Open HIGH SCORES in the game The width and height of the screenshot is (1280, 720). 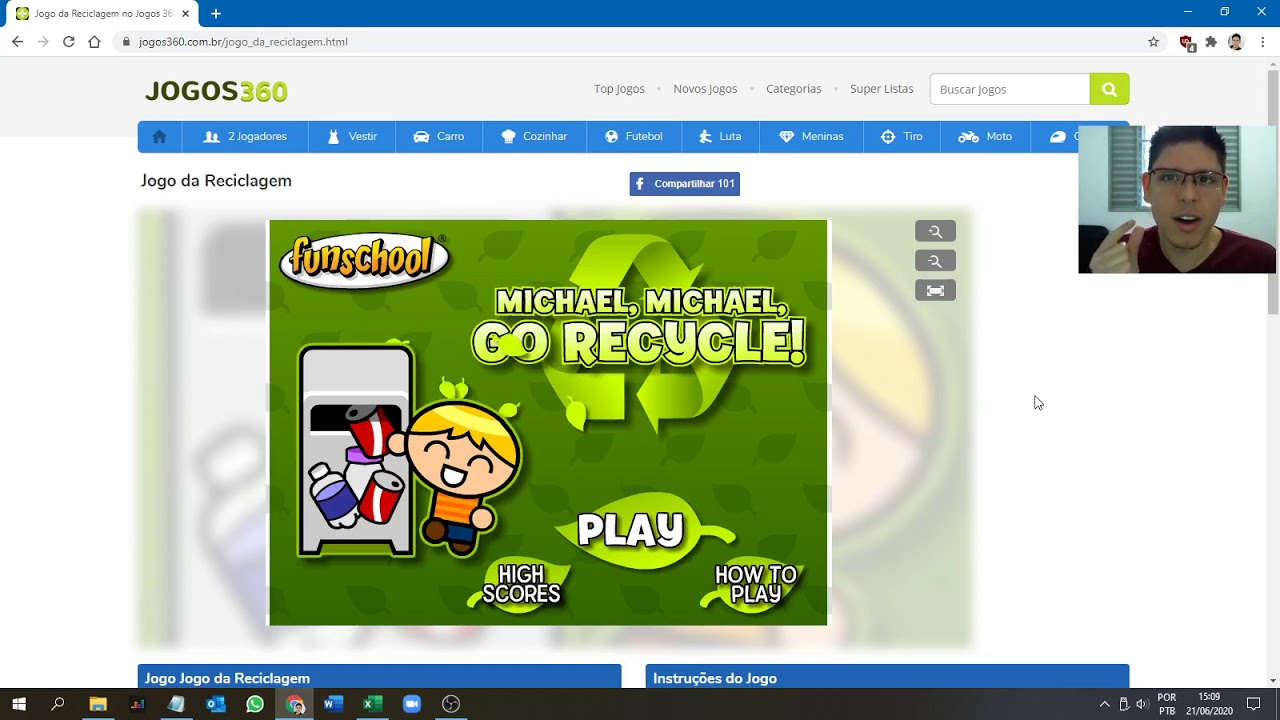click(521, 584)
